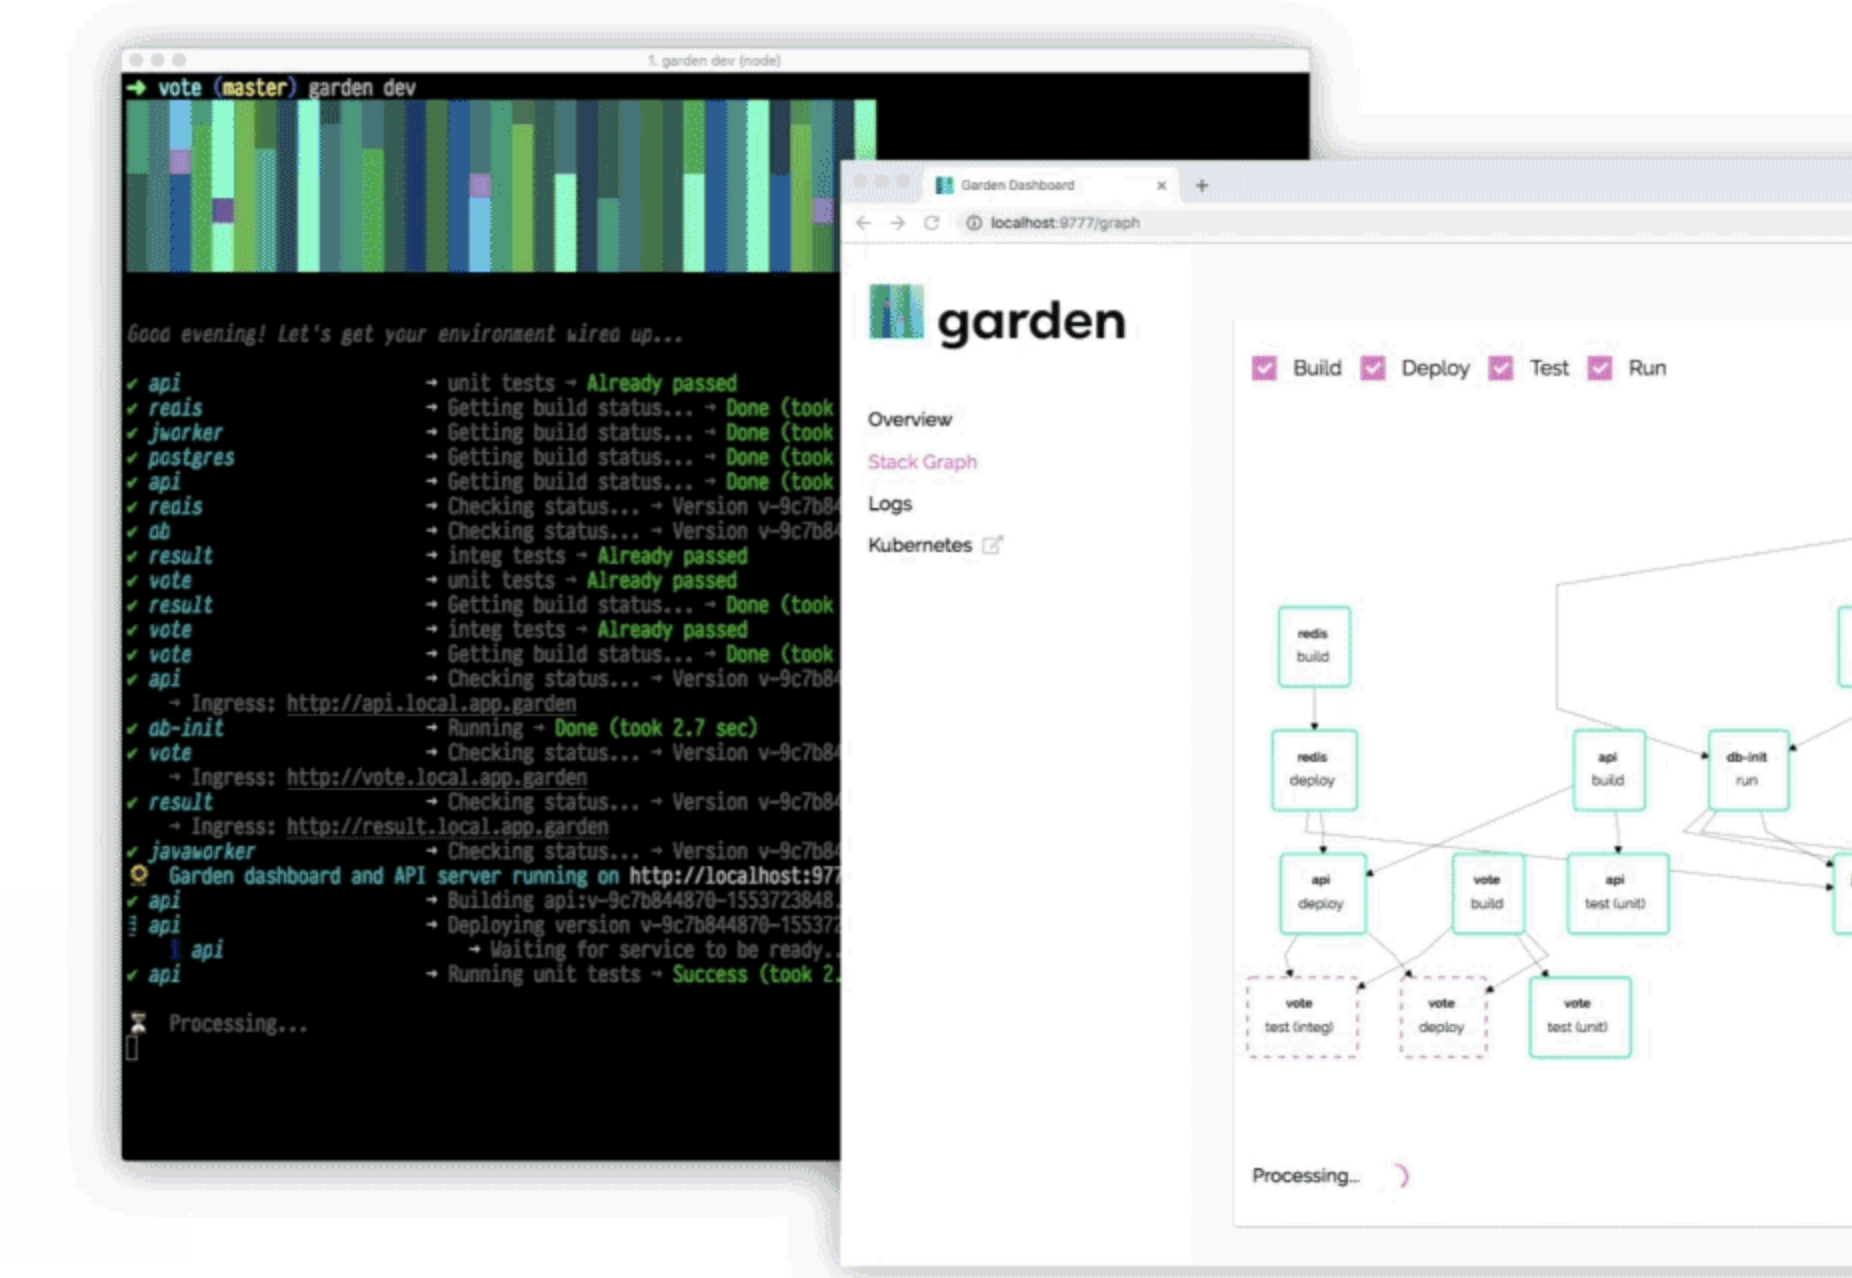Click the '(master)' branch label in terminal prompt

tap(255, 88)
